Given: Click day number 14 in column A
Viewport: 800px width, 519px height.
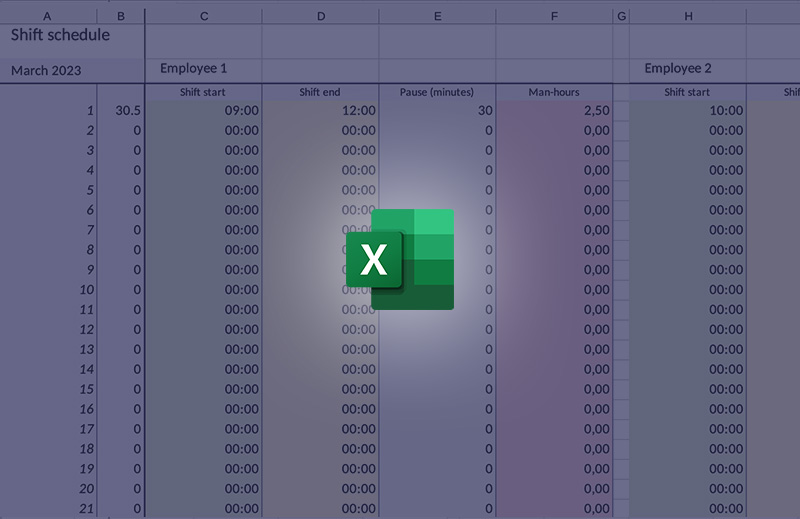Looking at the screenshot, I should click(x=48, y=369).
